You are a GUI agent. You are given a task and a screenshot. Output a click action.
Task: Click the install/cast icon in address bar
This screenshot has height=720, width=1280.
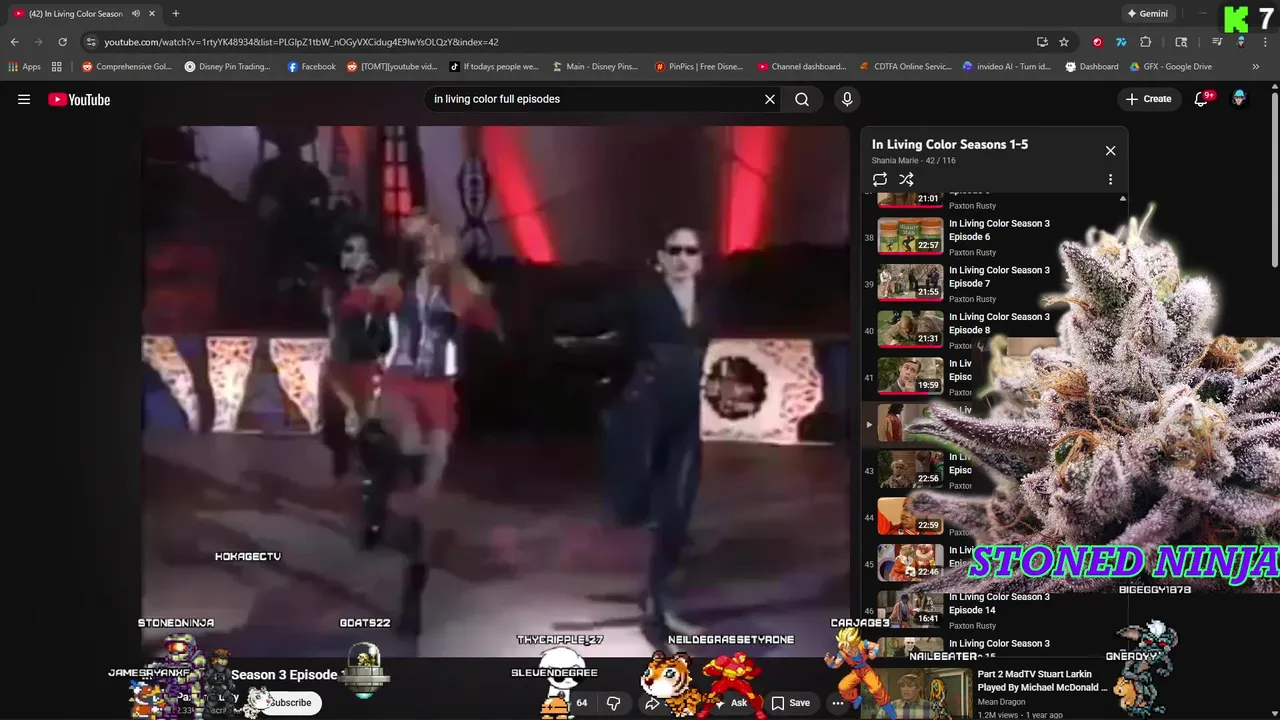pos(1042,42)
